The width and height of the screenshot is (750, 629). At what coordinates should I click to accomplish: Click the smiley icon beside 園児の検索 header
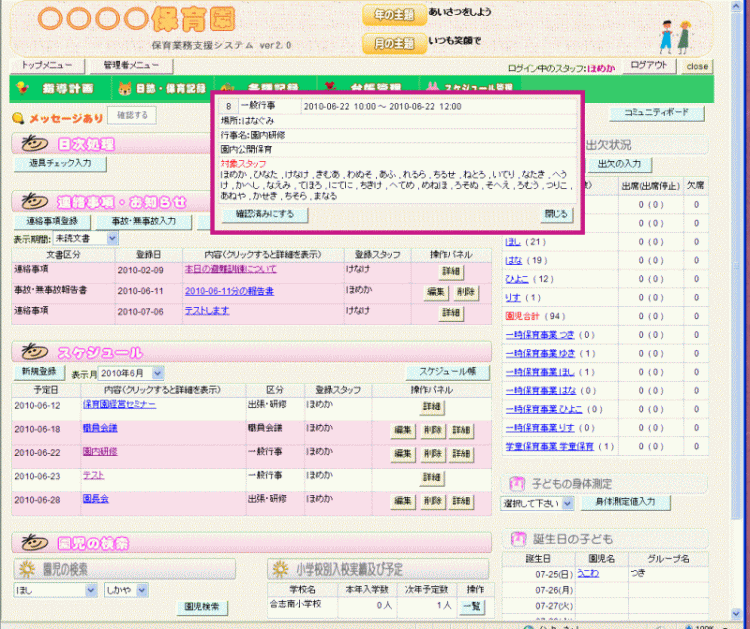click(x=32, y=543)
